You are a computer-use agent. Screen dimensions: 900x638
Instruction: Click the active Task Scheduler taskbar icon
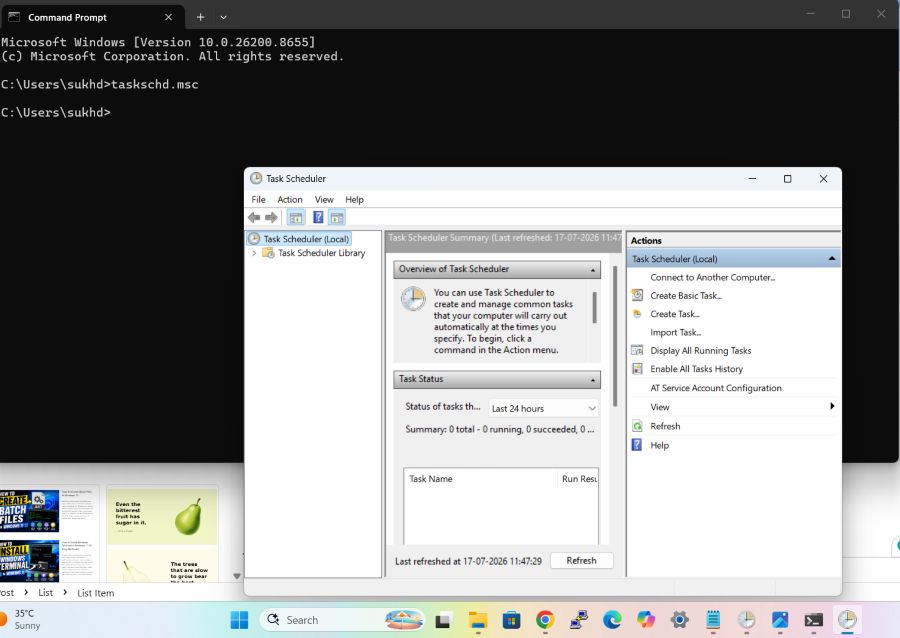(847, 620)
